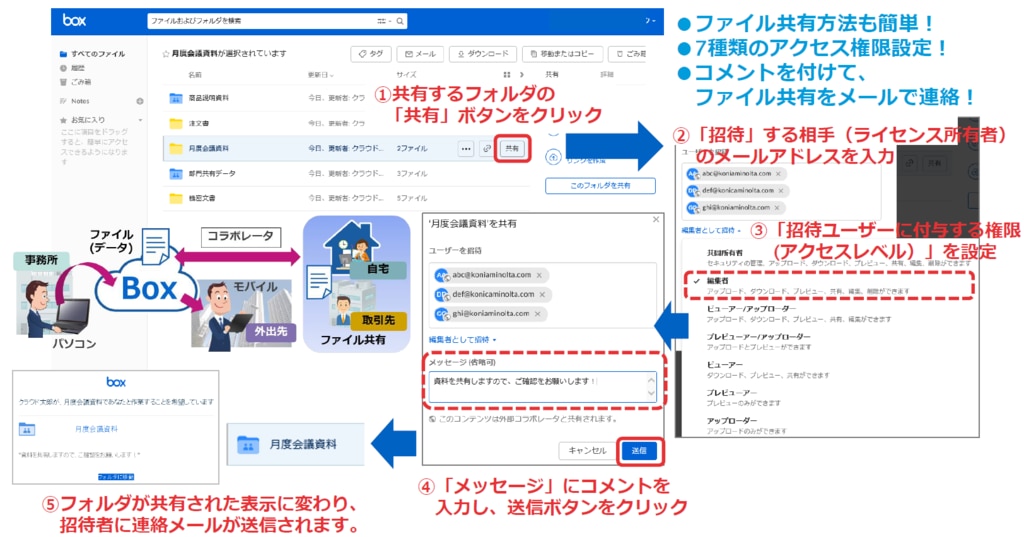Viewport: 1024px width, 537px height.
Task: Open the 機密文書 folder name
Action: coord(202,198)
